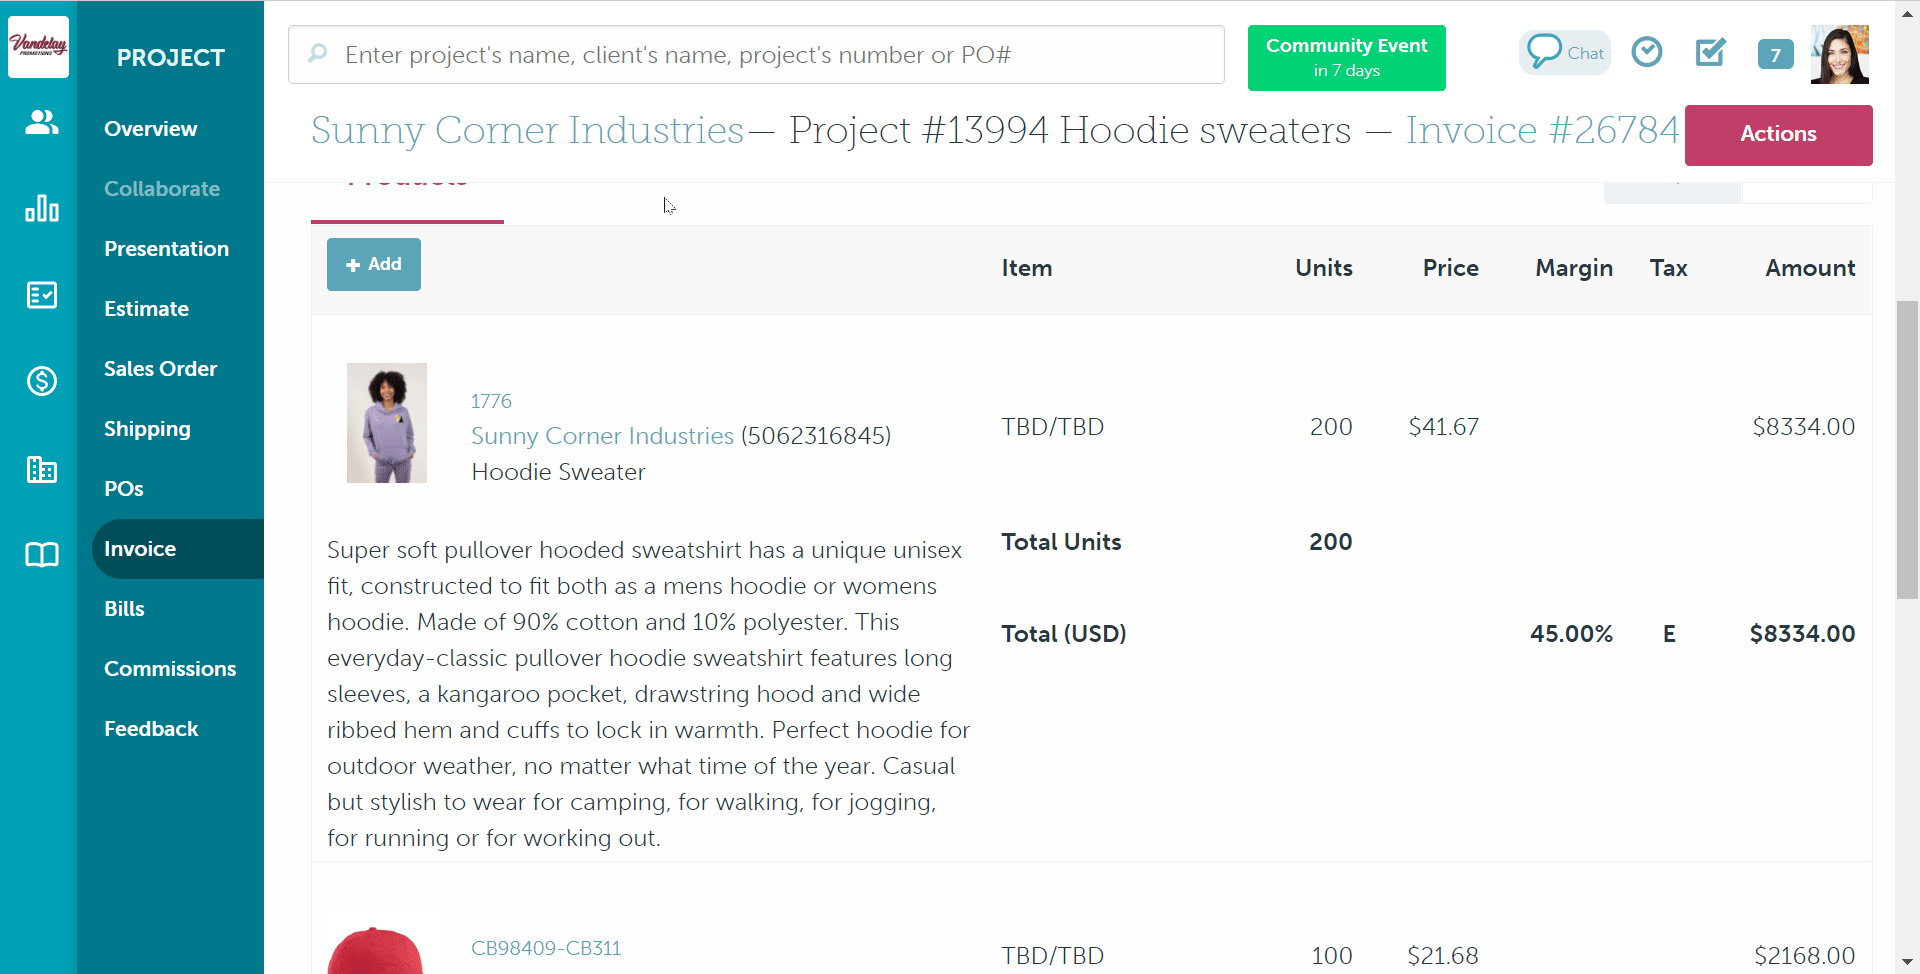1920x974 pixels.
Task: Open the user profile avatar menu
Action: (x=1839, y=54)
